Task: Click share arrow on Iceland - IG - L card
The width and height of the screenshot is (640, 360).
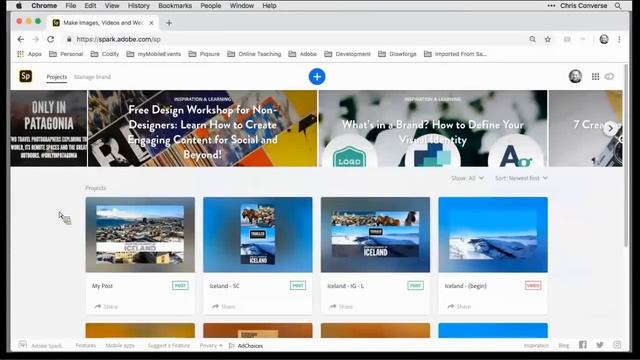Action: point(333,307)
